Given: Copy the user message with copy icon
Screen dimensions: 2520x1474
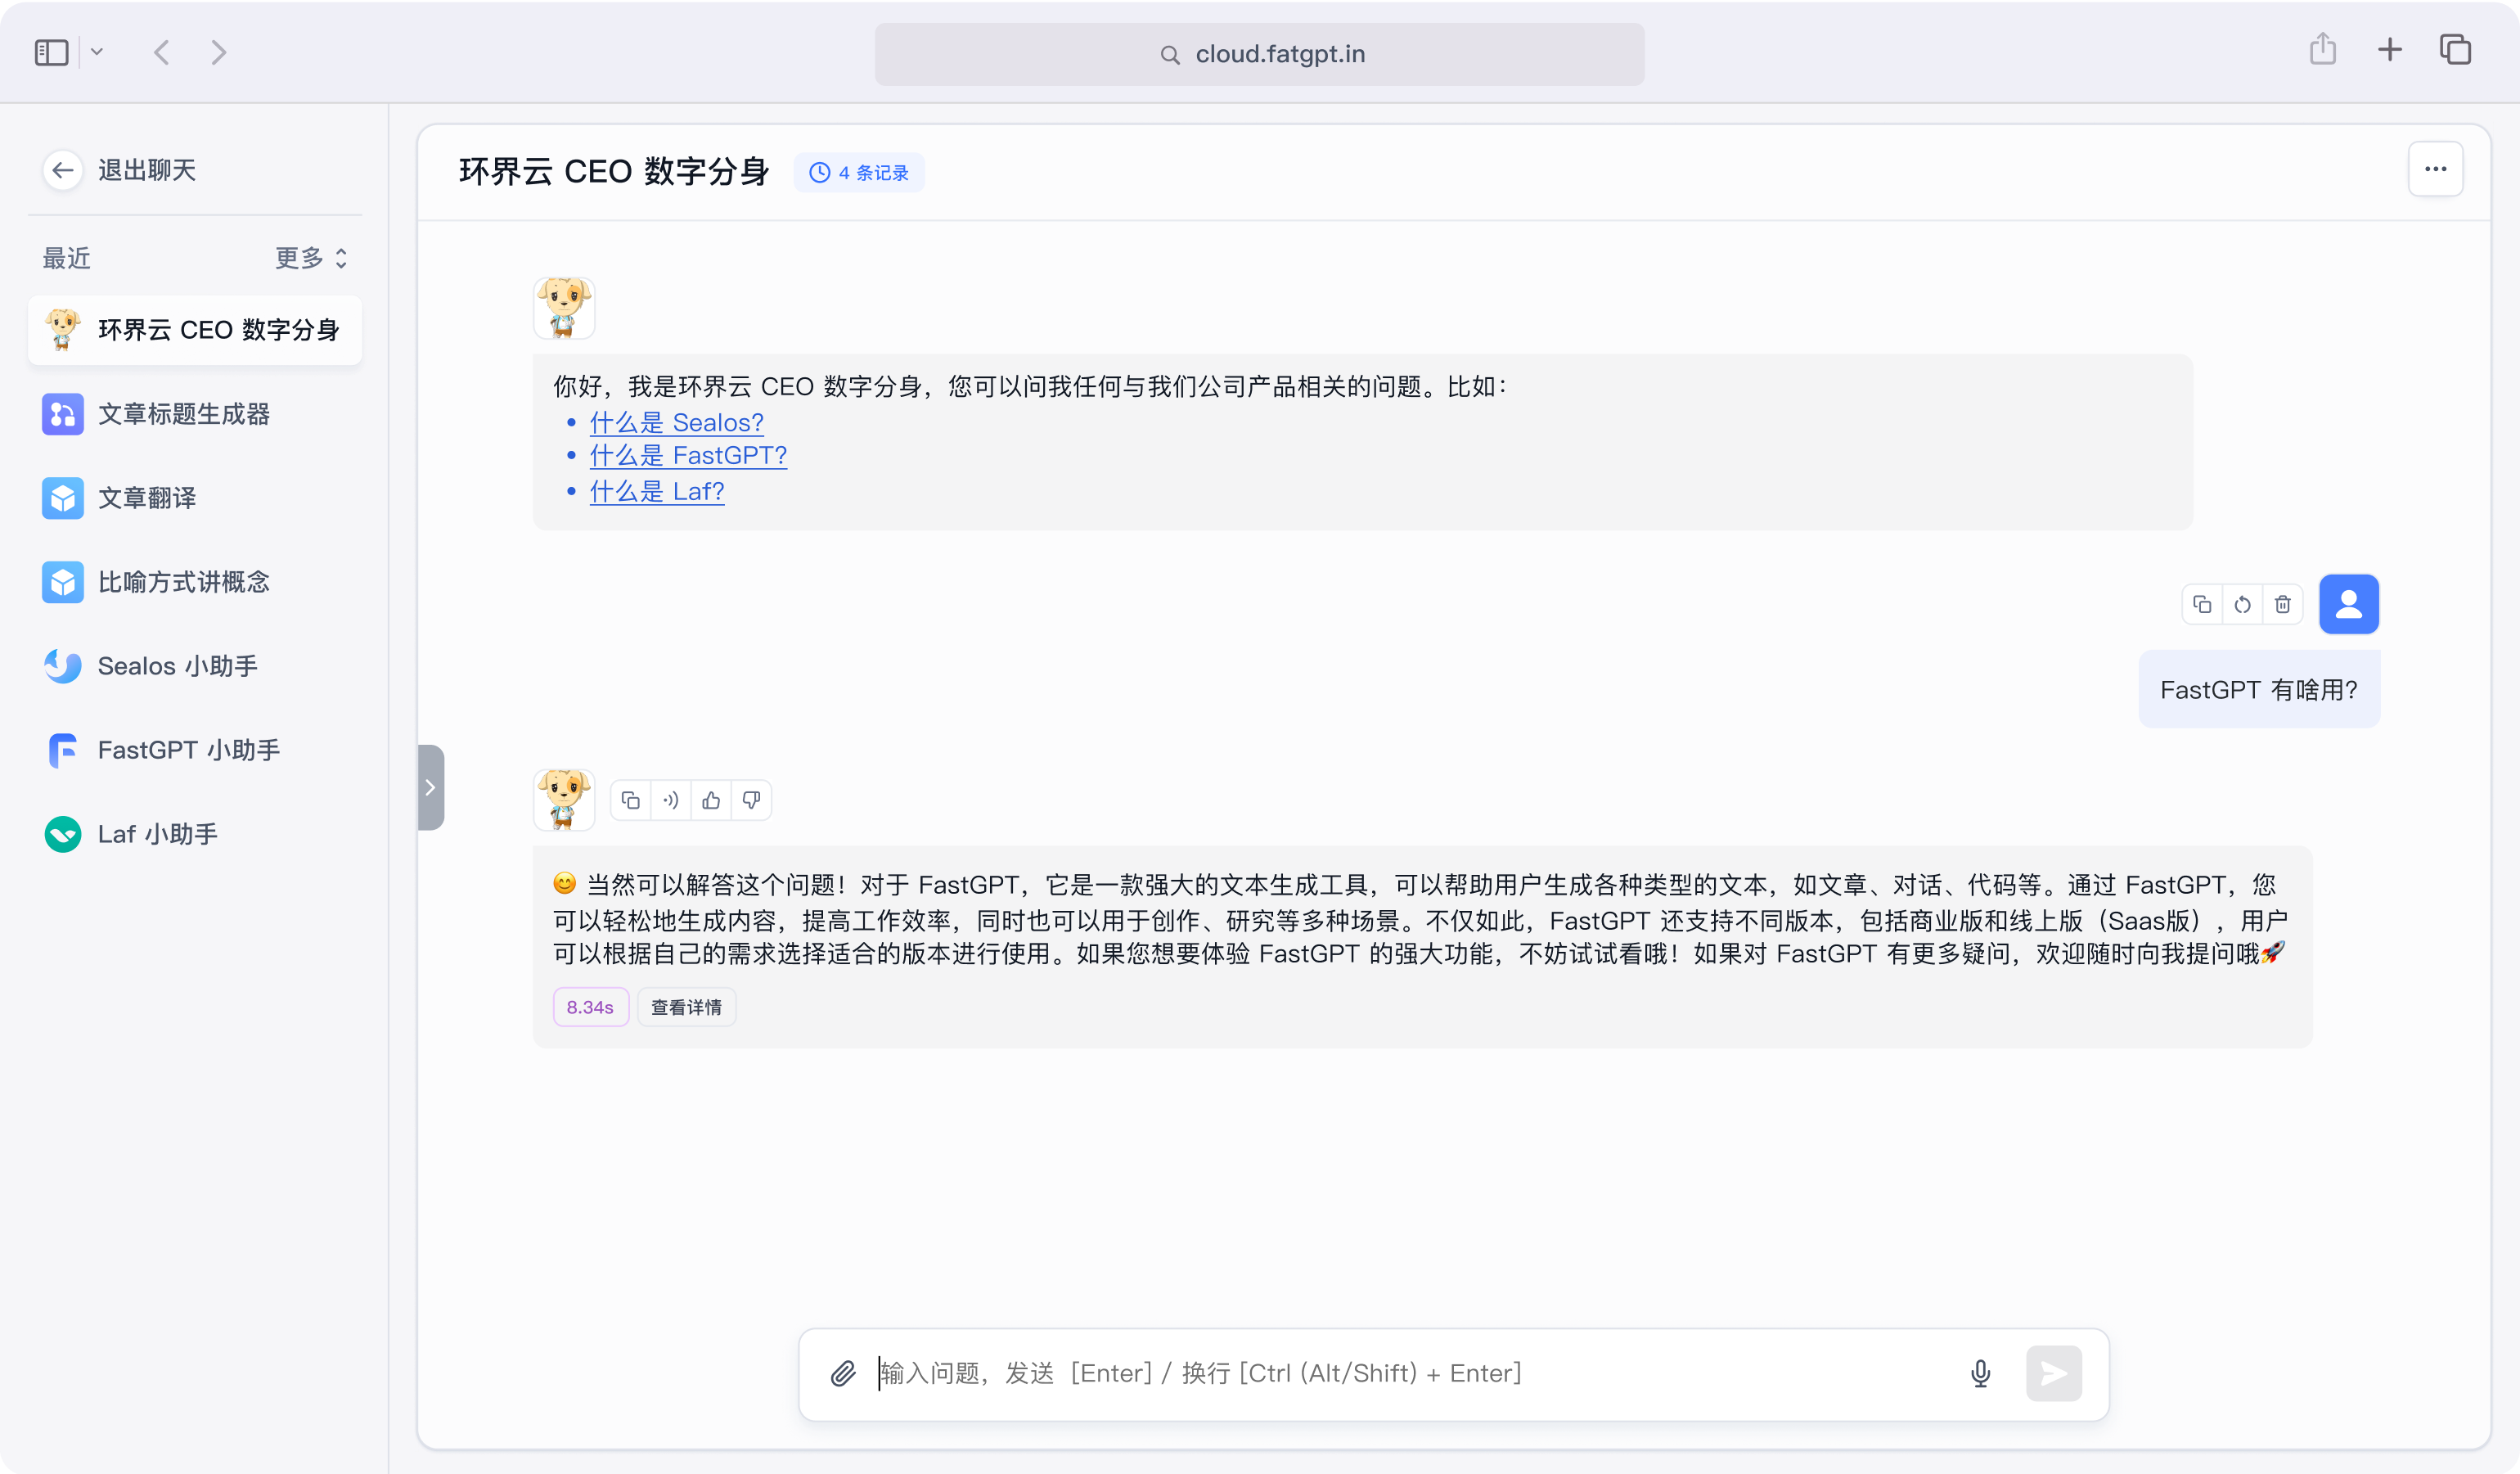Looking at the screenshot, I should (2202, 604).
